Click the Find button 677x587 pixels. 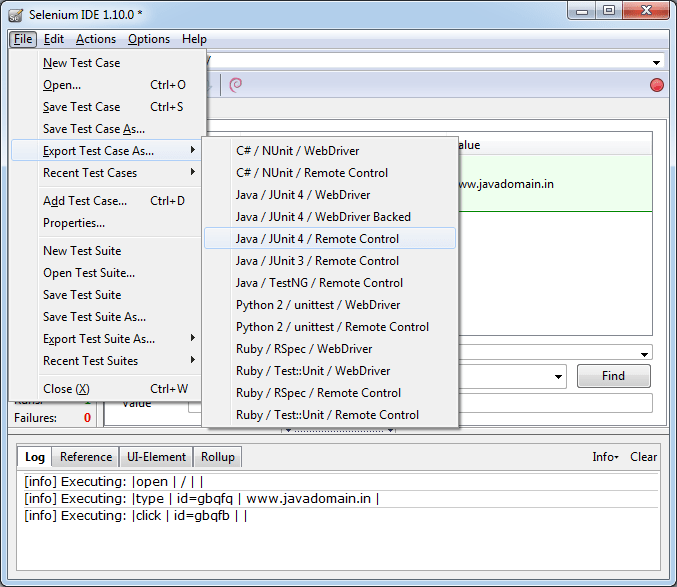(x=614, y=376)
